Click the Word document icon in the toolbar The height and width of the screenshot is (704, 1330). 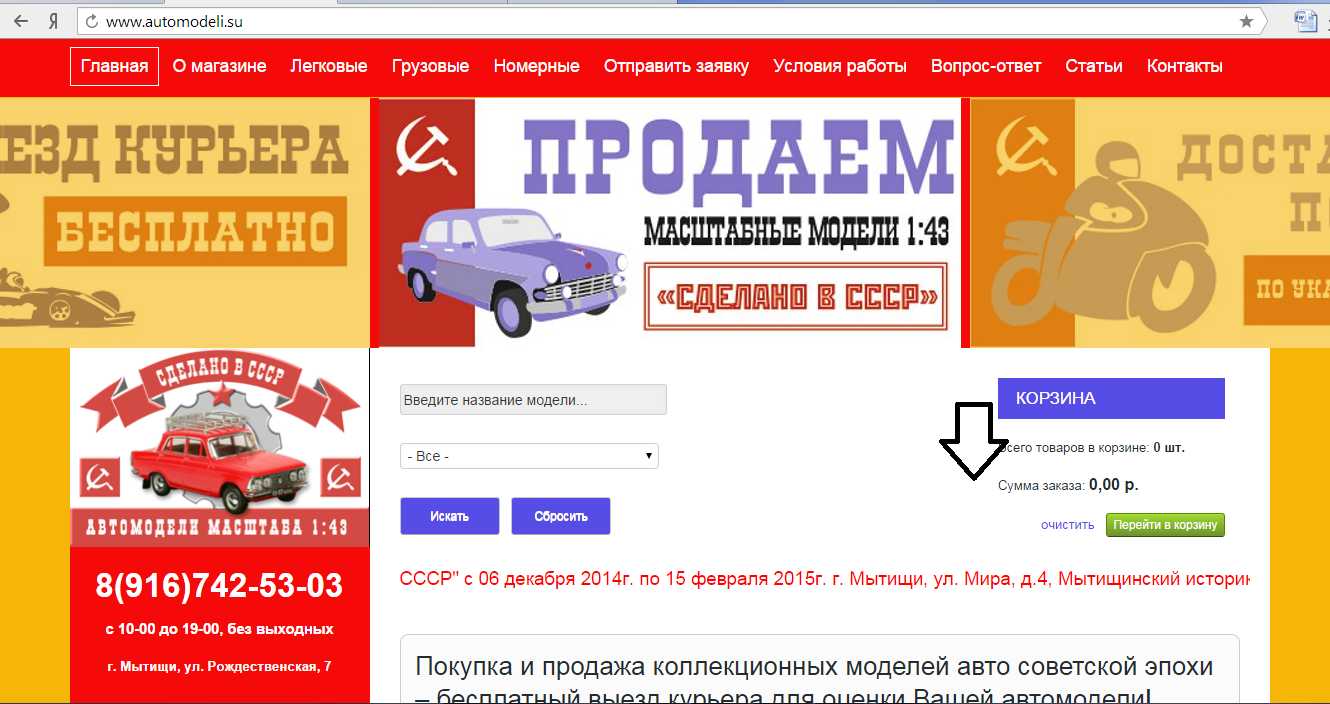[x=1304, y=20]
